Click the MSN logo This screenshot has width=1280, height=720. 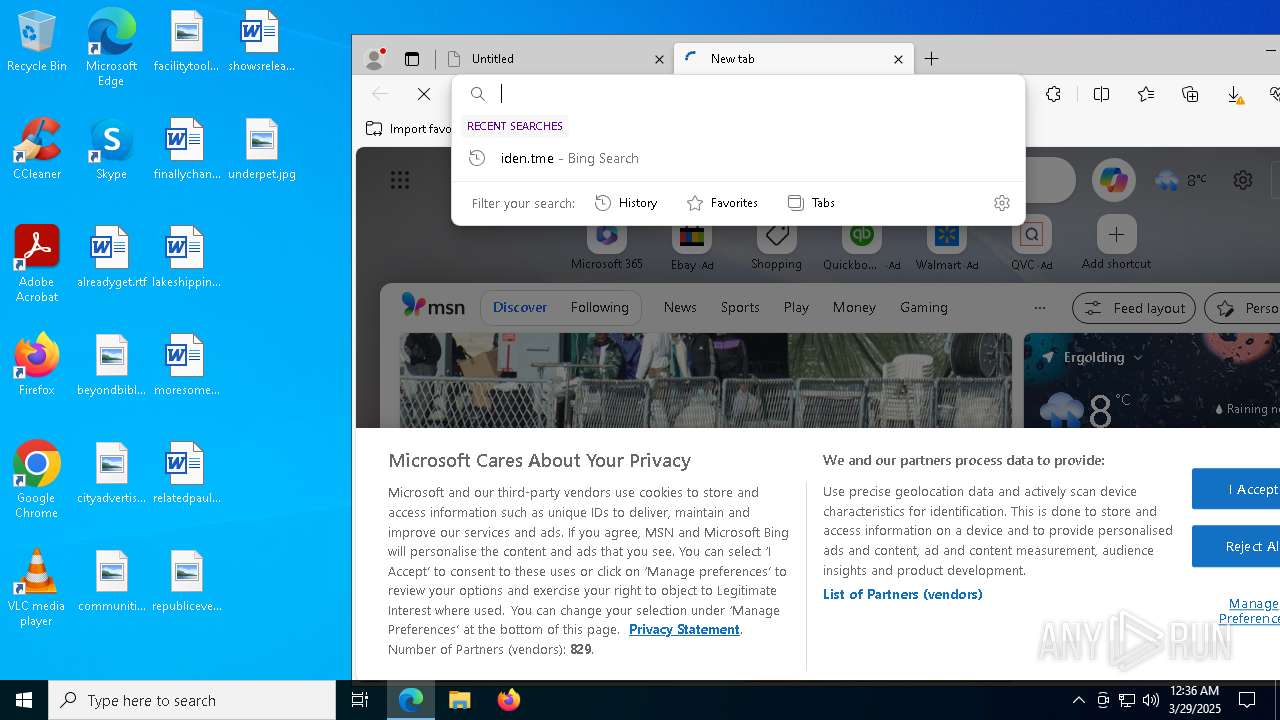pos(432,307)
